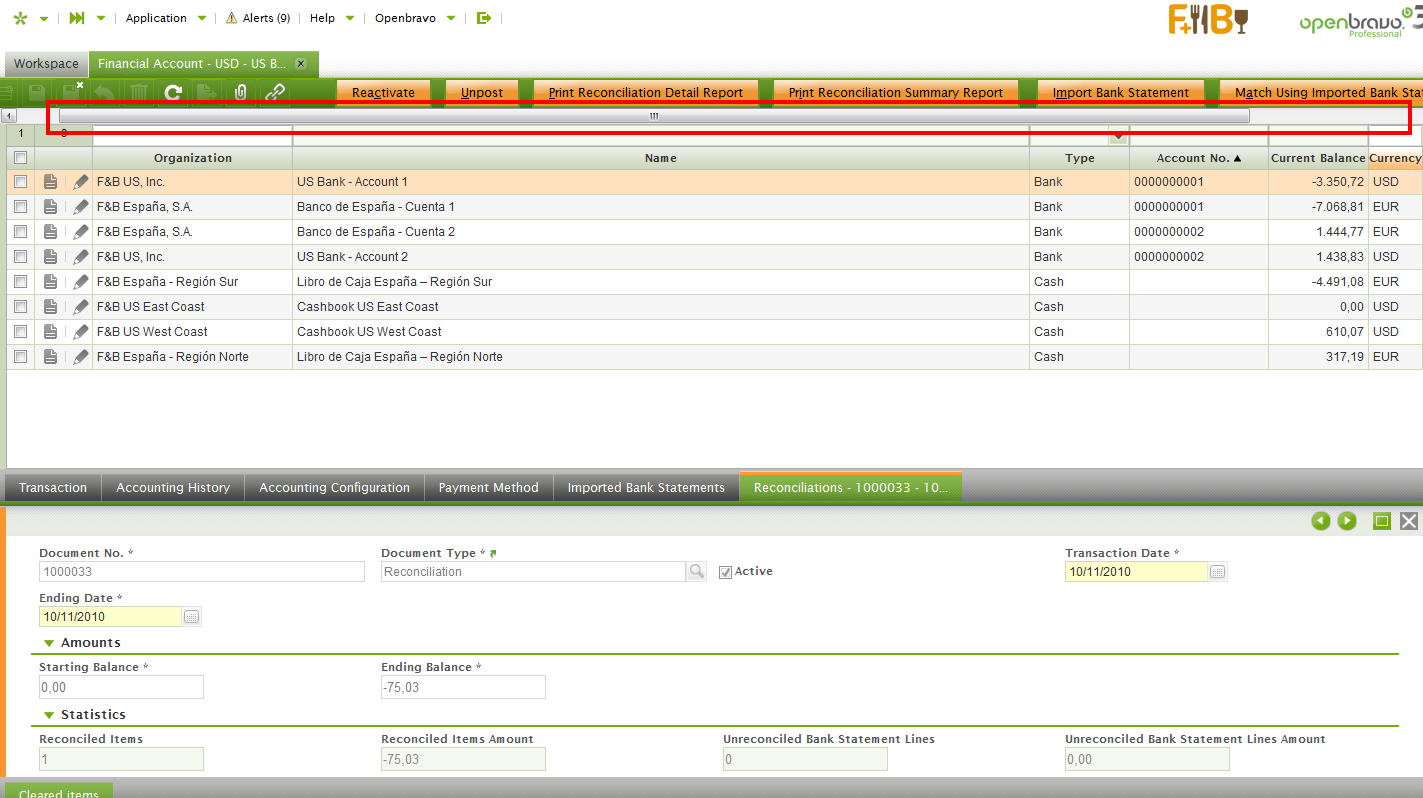Viewport: 1423px width, 798px height.
Task: Click pencil edit icon for Banco de España - Cuenta 2
Action: [x=81, y=232]
